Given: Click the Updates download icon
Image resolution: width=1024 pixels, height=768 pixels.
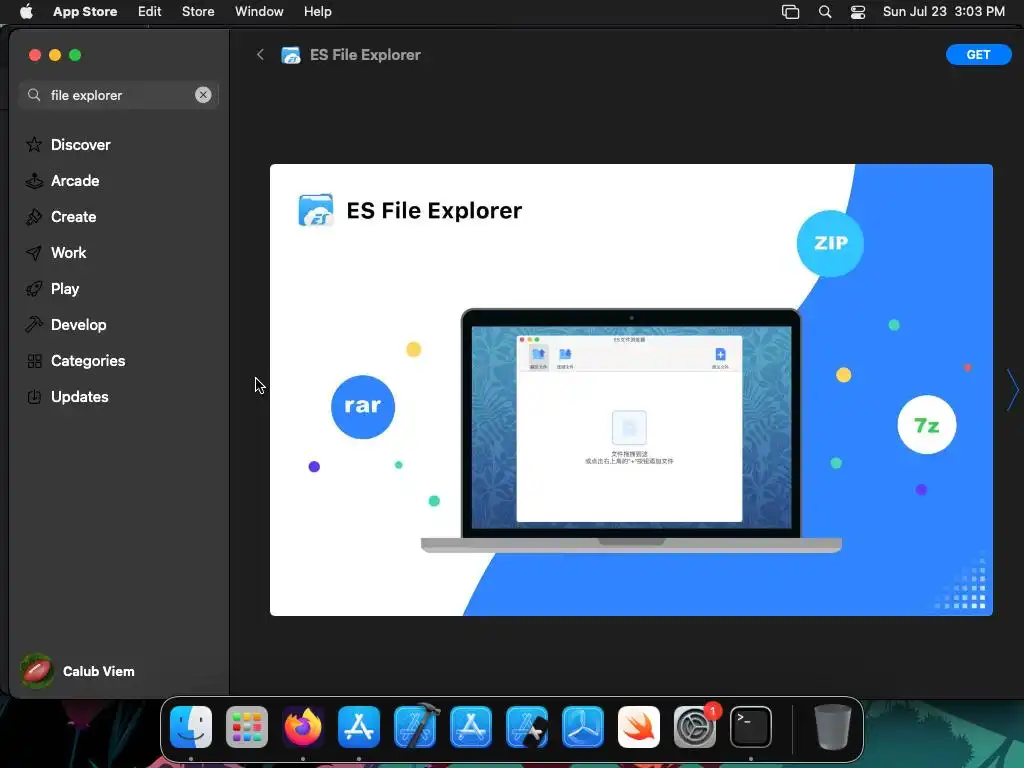Looking at the screenshot, I should pyautogui.click(x=34, y=396).
